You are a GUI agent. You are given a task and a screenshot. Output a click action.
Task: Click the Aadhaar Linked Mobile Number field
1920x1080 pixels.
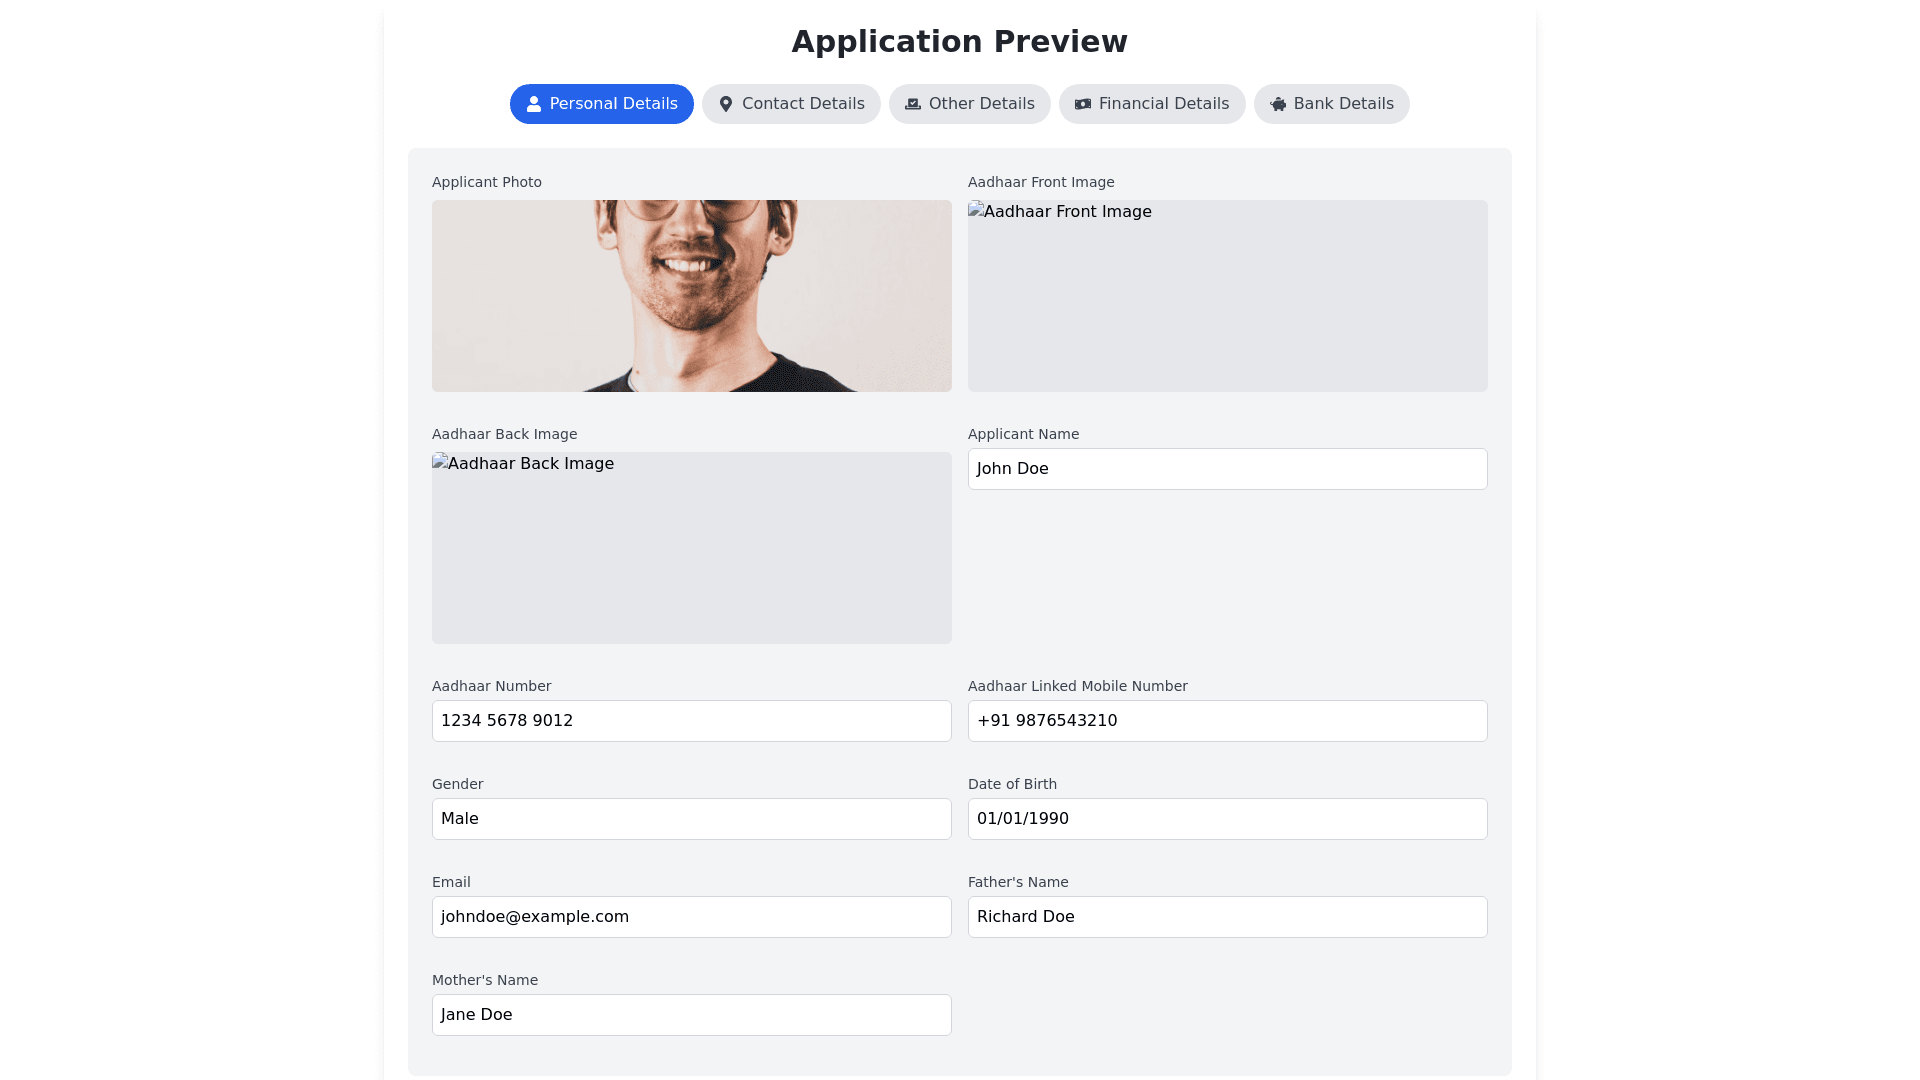coord(1227,721)
